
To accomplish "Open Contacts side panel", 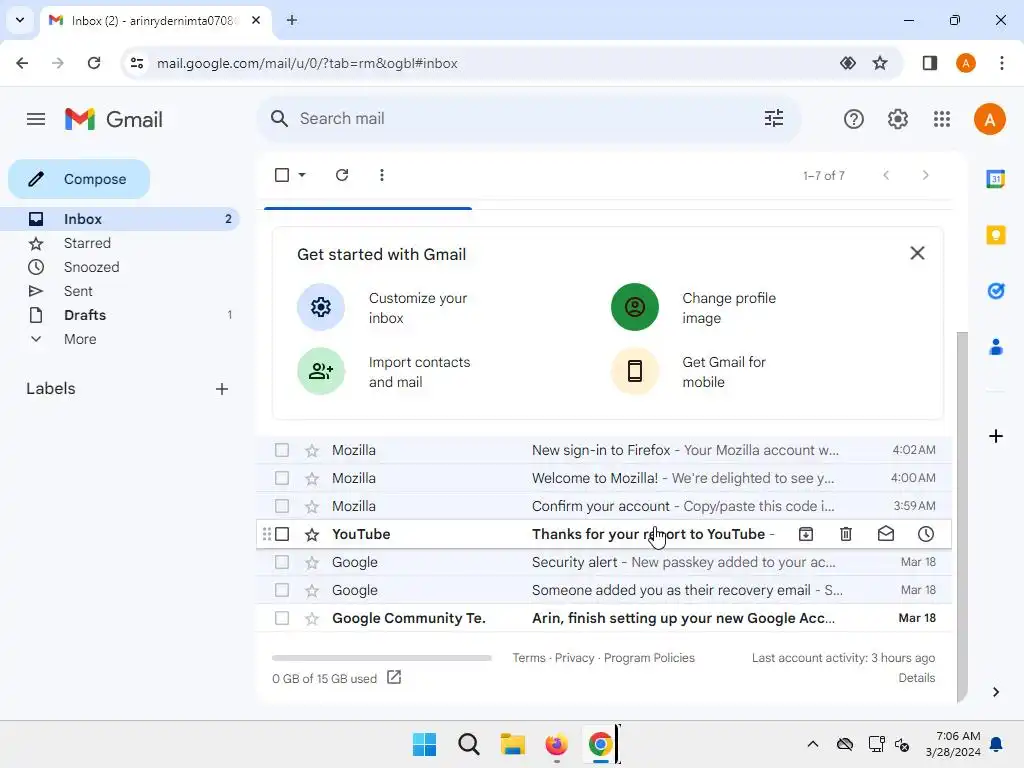I will [x=995, y=347].
